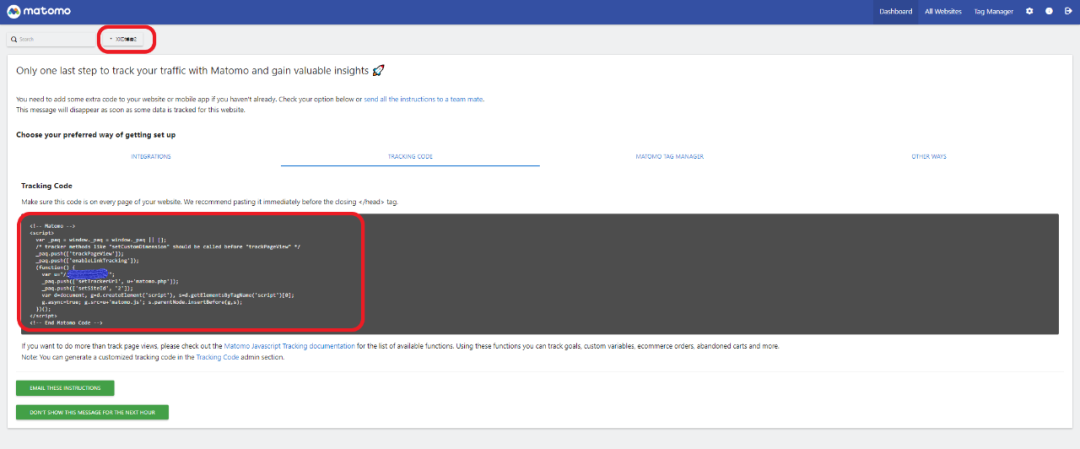Screen dimensions: 1080x449
Task: Open the settings gear in the top bar
Action: tap(1029, 12)
